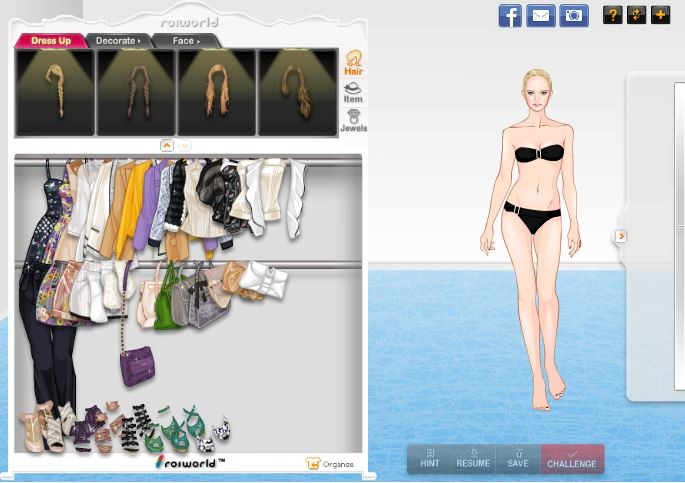Click the orange plus icon
This screenshot has height=483, width=685.
660,15
